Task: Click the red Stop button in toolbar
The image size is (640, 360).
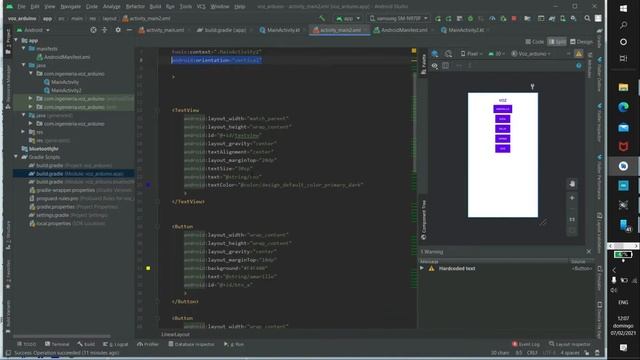Action: click(514, 18)
